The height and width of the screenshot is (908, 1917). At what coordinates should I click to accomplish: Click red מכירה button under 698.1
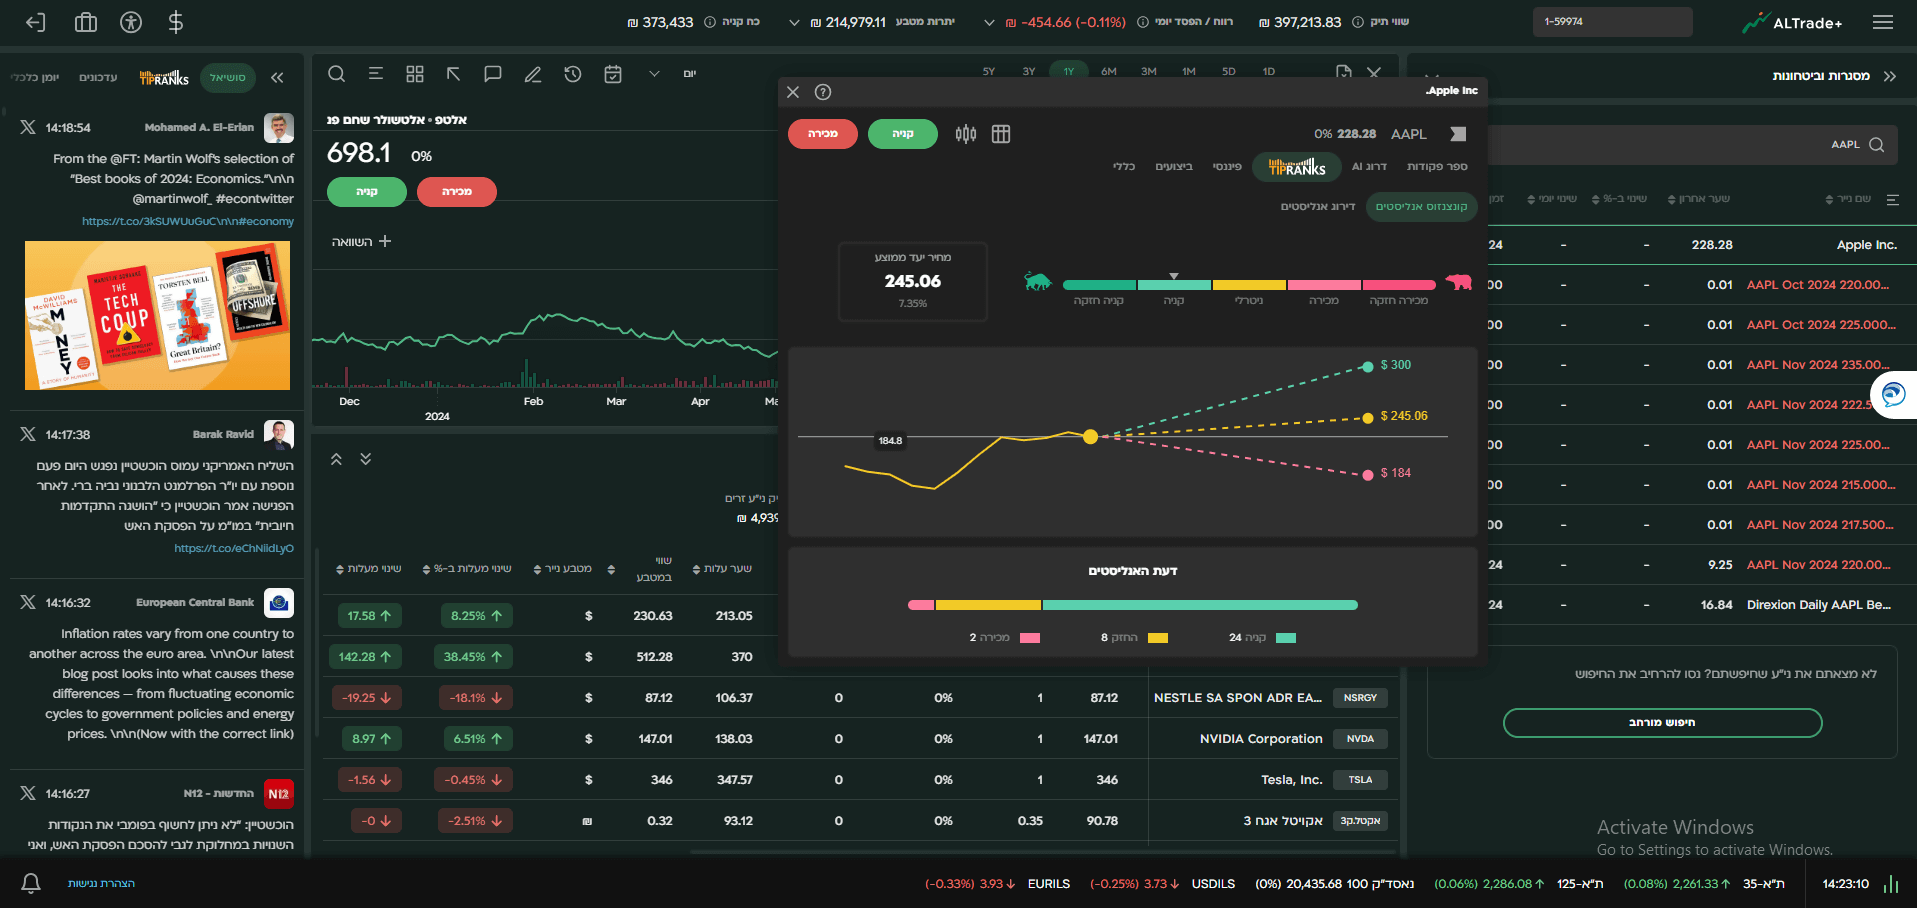click(x=457, y=192)
